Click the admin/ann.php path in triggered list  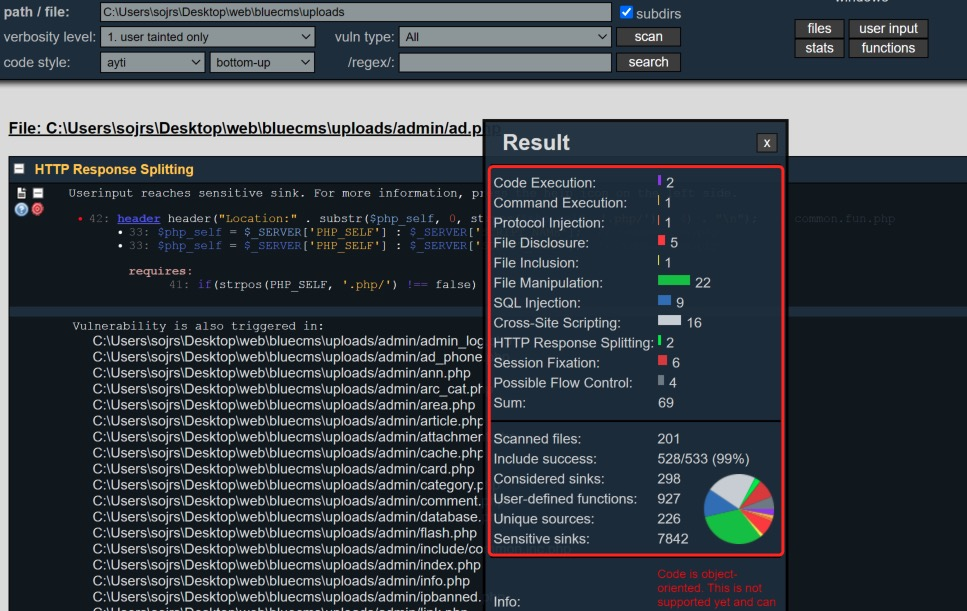(x=281, y=373)
